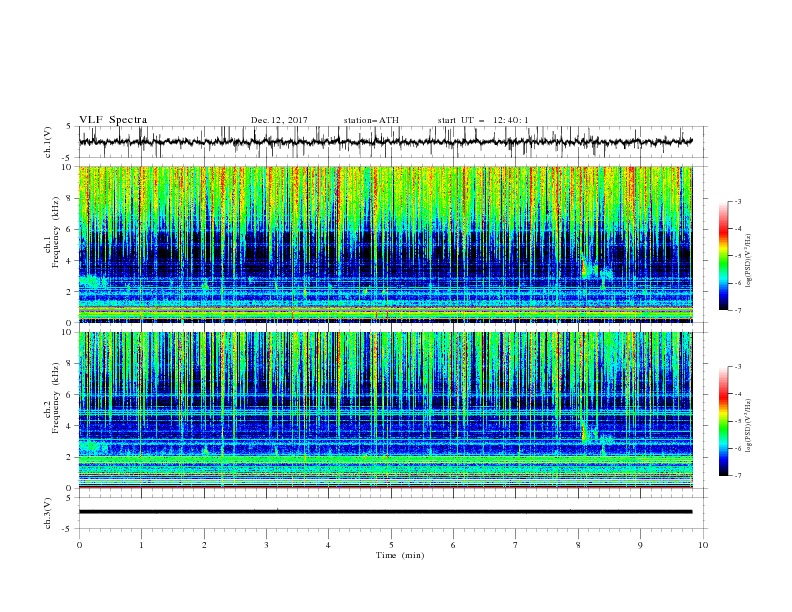This screenshot has width=792, height=612.
Task: Click time axis tick label "1"
Action: click(141, 545)
